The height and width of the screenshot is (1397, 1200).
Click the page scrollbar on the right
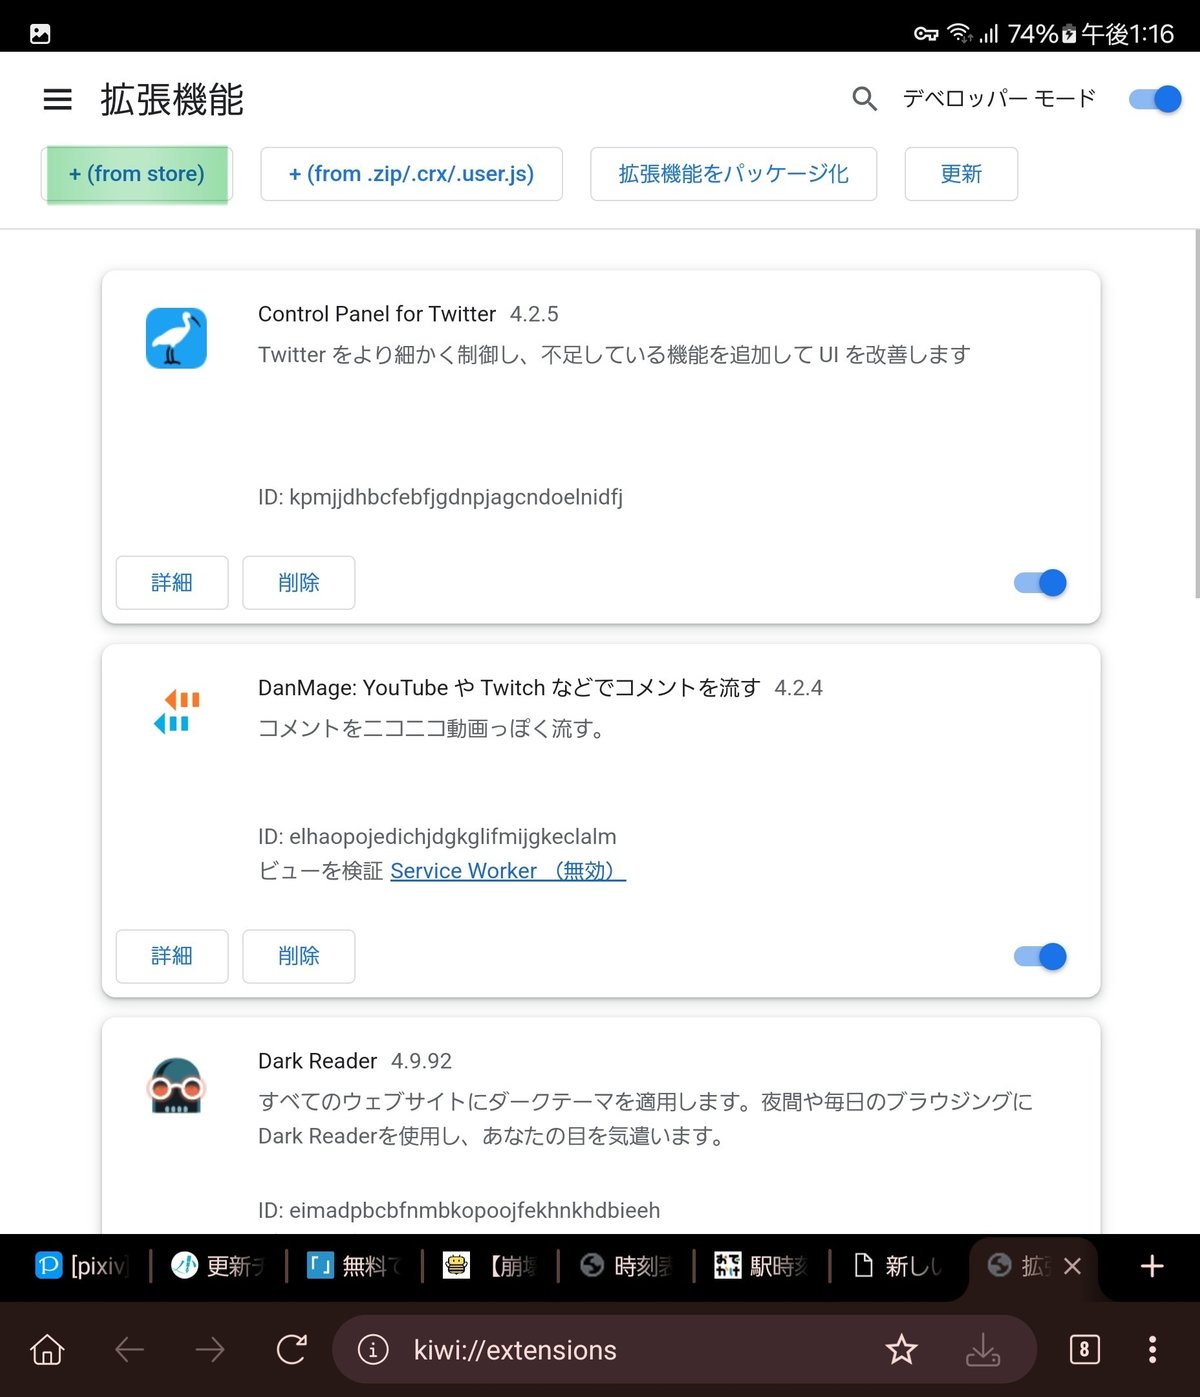[x=1196, y=414]
